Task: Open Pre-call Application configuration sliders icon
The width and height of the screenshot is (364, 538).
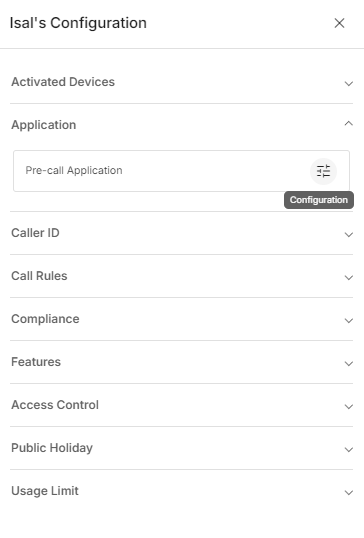Action: (x=323, y=171)
